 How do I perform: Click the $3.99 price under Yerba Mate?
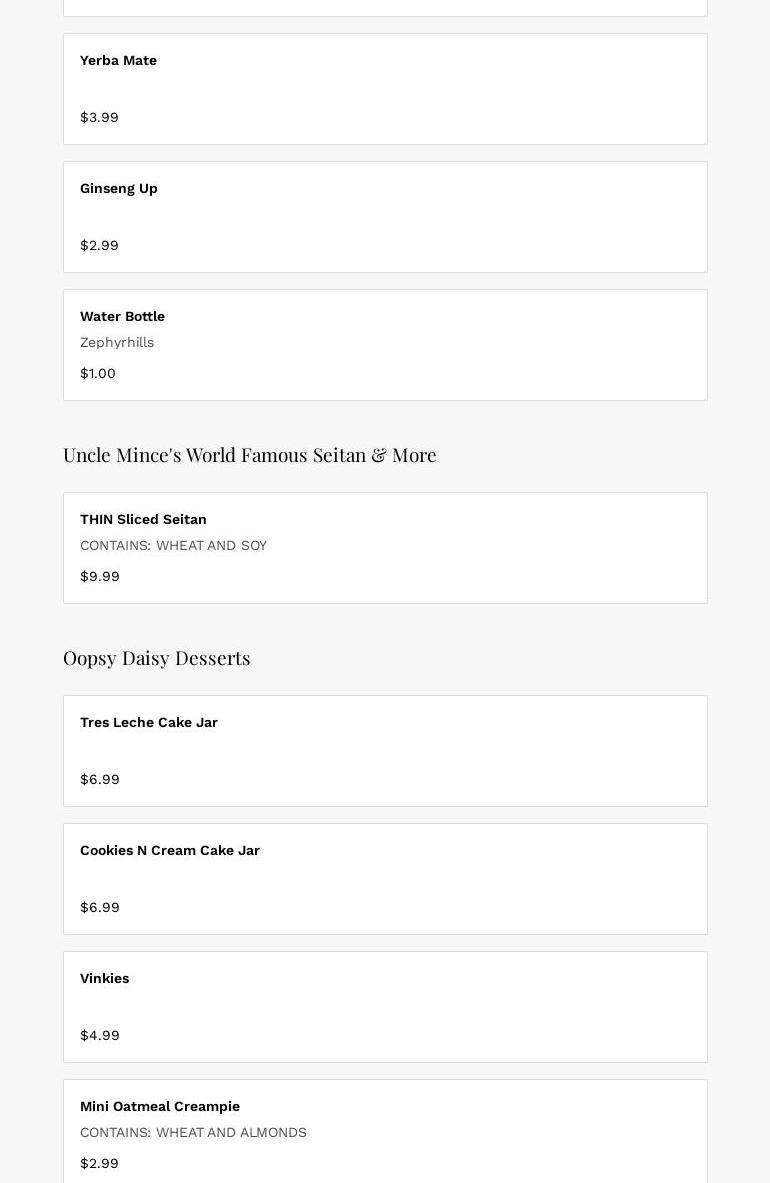coord(99,118)
